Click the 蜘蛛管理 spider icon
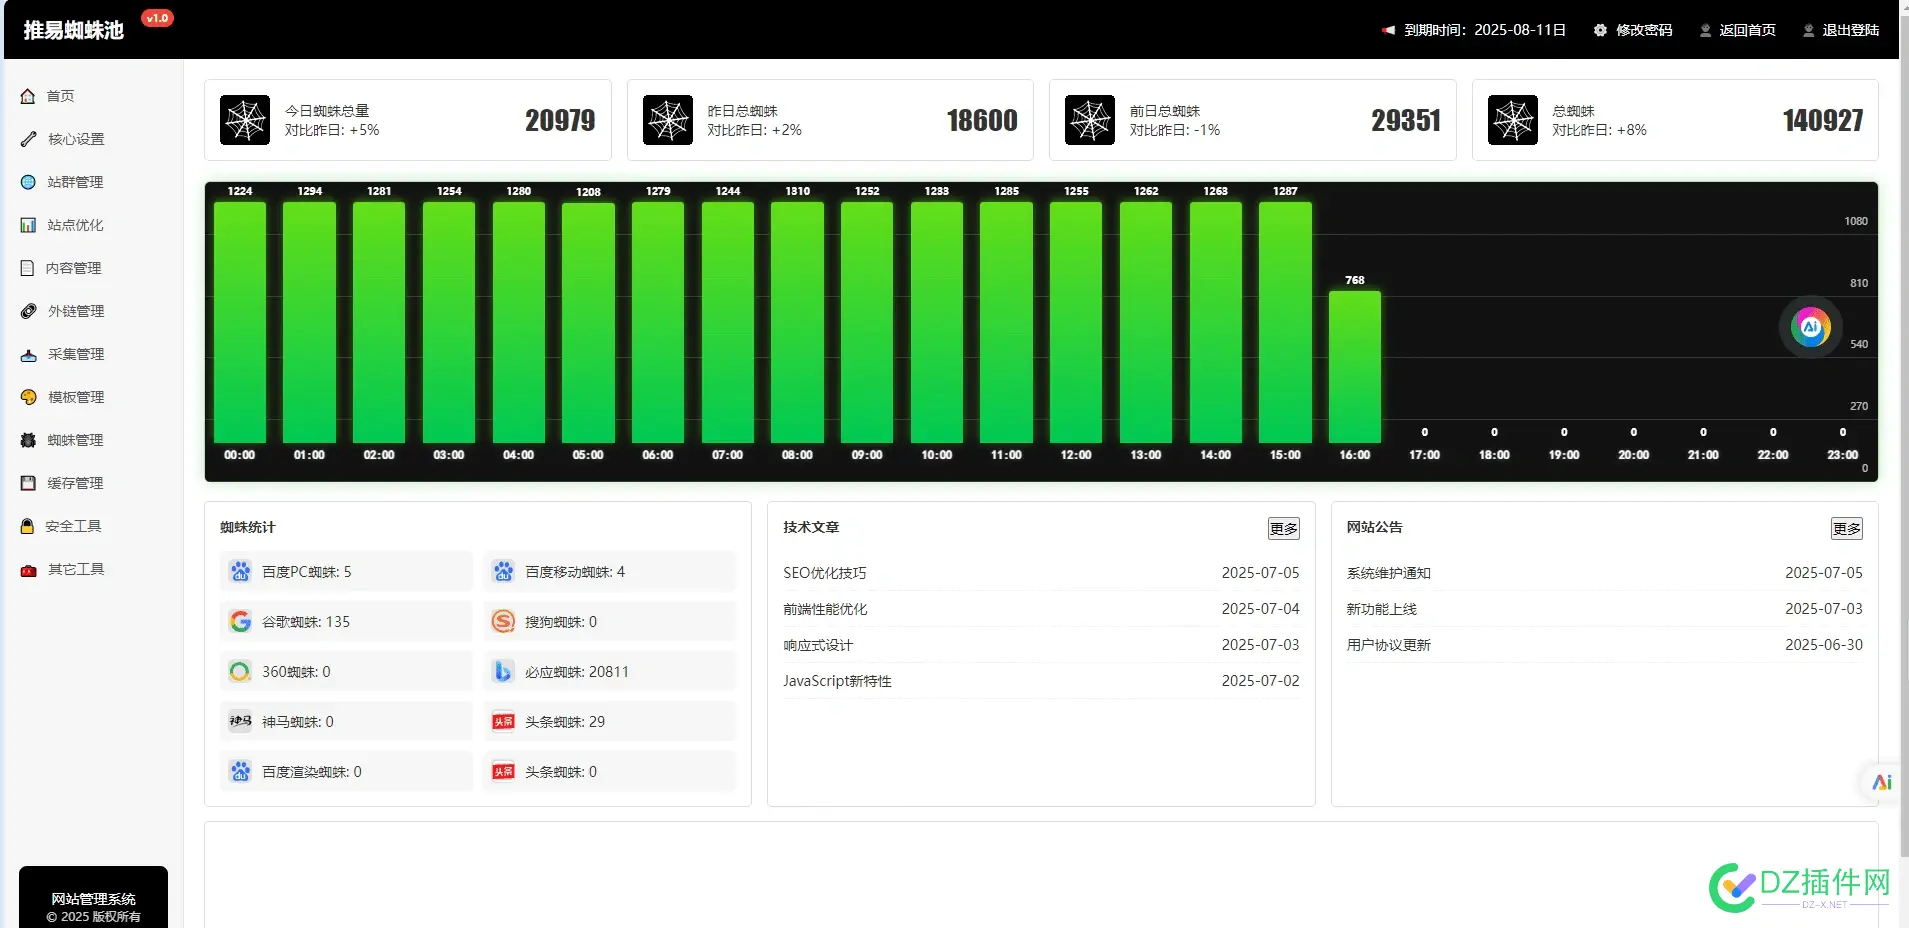This screenshot has width=1909, height=928. click(28, 440)
